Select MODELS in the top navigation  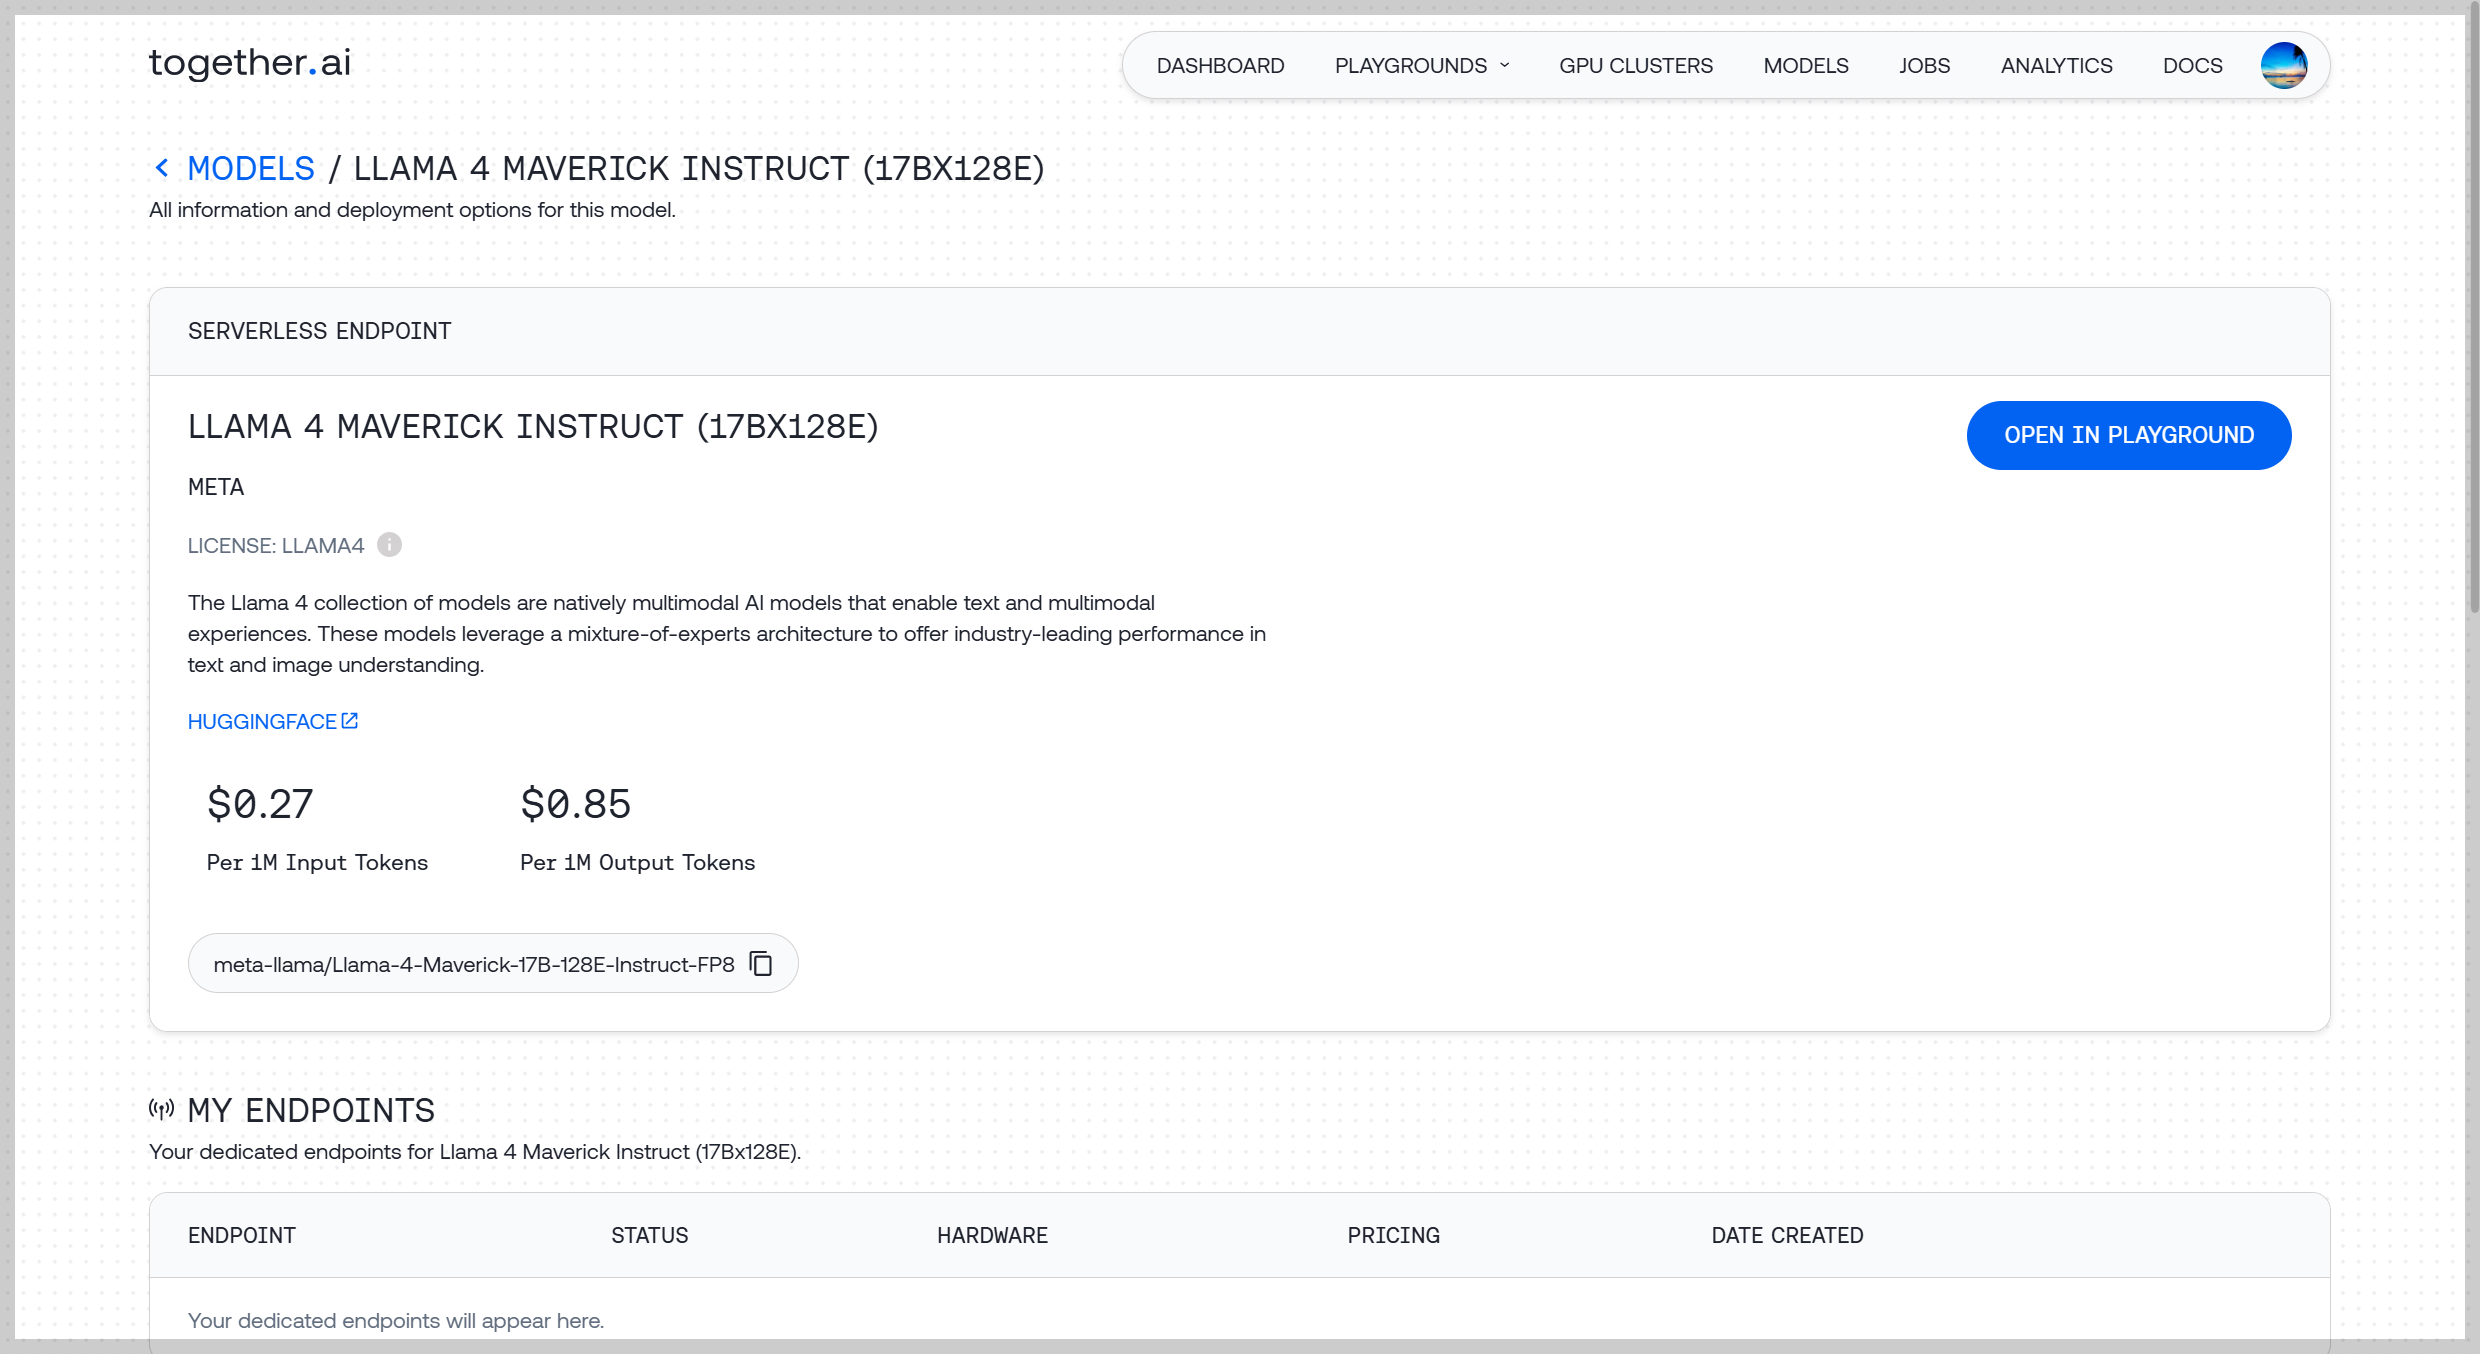click(x=1806, y=65)
